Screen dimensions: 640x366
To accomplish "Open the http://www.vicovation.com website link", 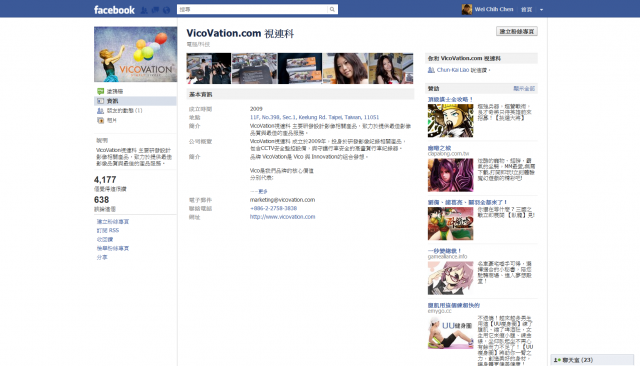I will pos(282,217).
